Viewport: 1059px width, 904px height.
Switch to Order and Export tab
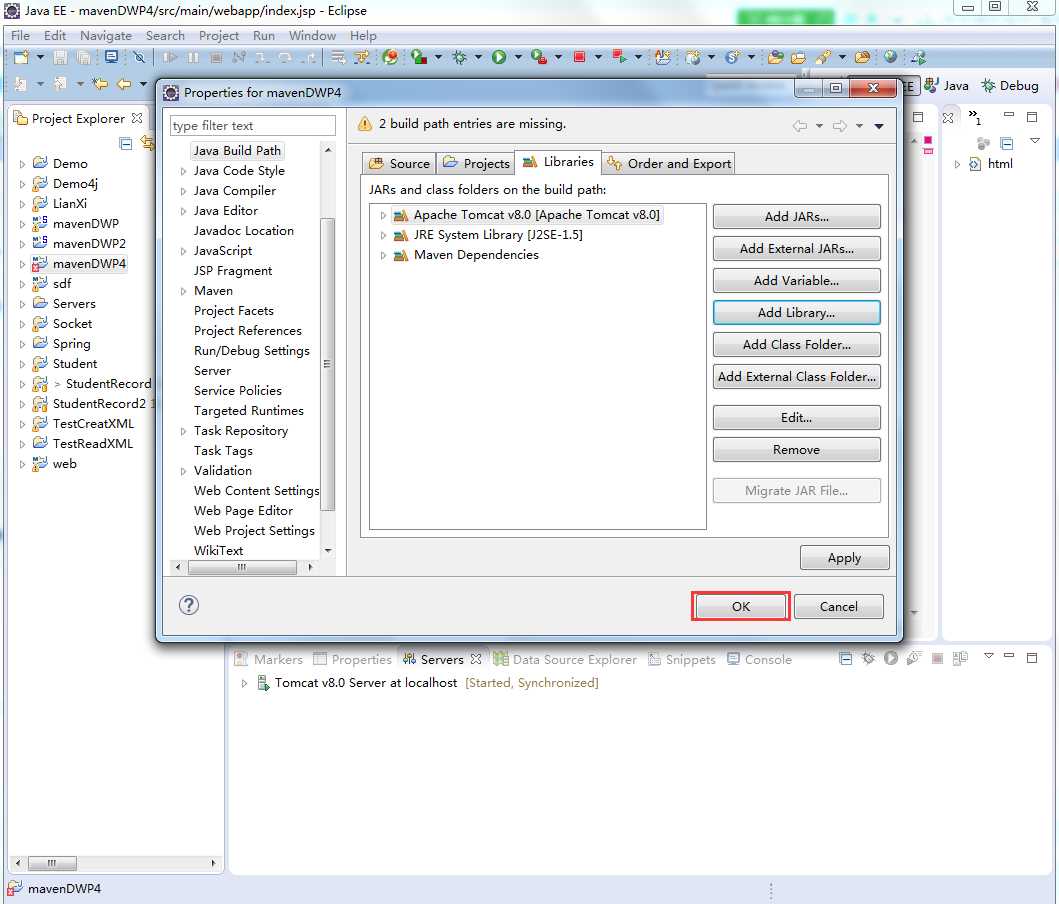[669, 163]
